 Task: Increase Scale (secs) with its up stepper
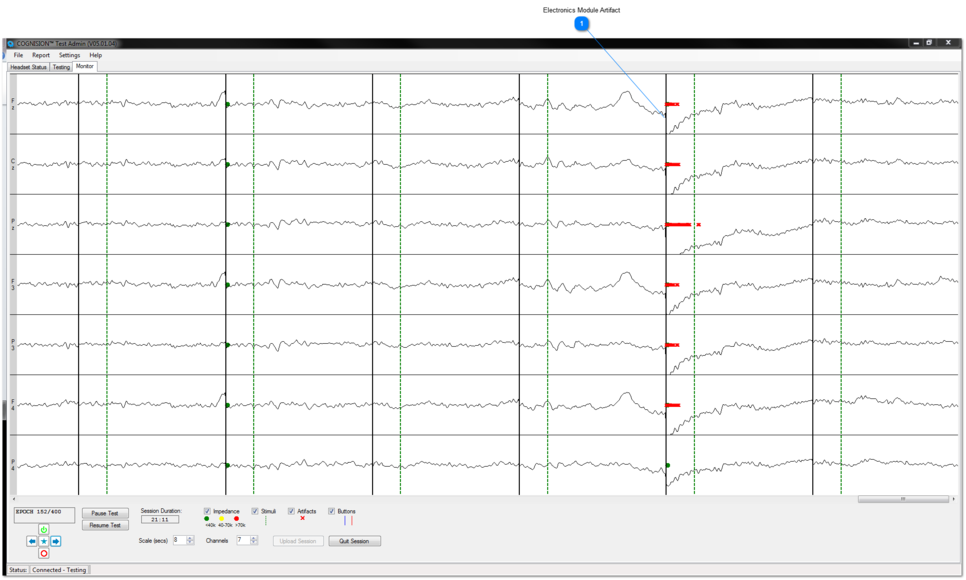(x=188, y=537)
